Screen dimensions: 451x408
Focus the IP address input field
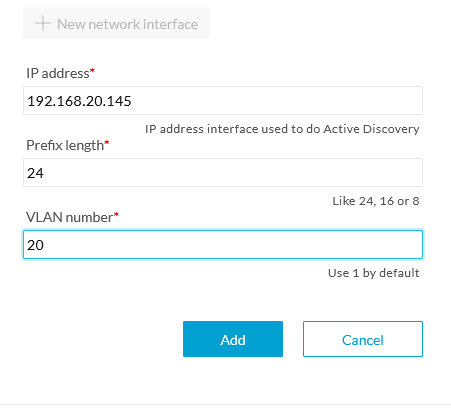pos(223,101)
